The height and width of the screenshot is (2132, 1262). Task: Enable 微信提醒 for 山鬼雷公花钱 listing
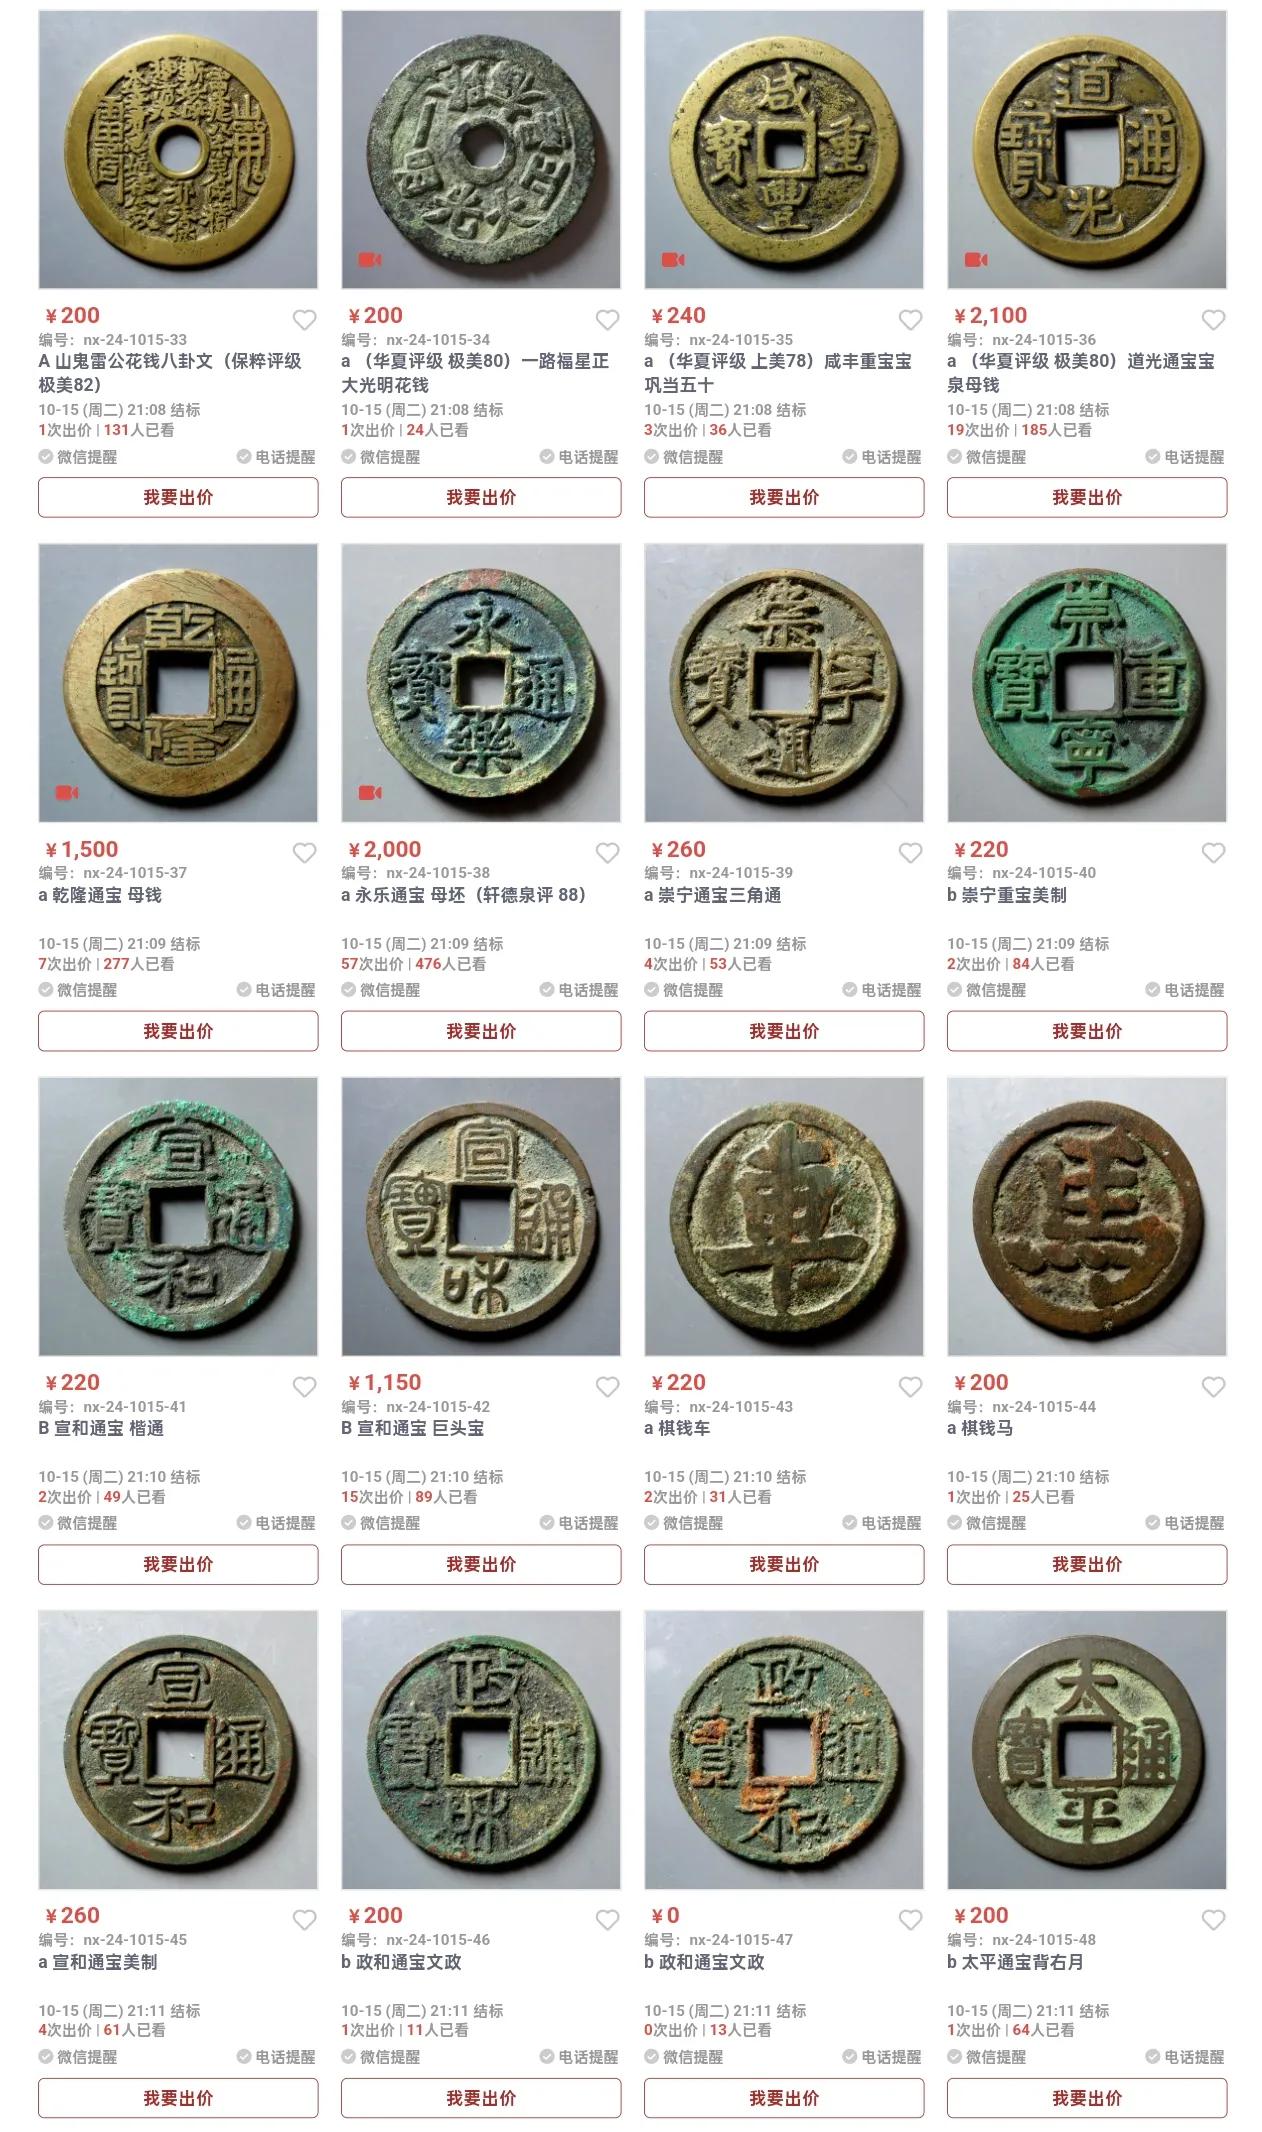click(78, 457)
